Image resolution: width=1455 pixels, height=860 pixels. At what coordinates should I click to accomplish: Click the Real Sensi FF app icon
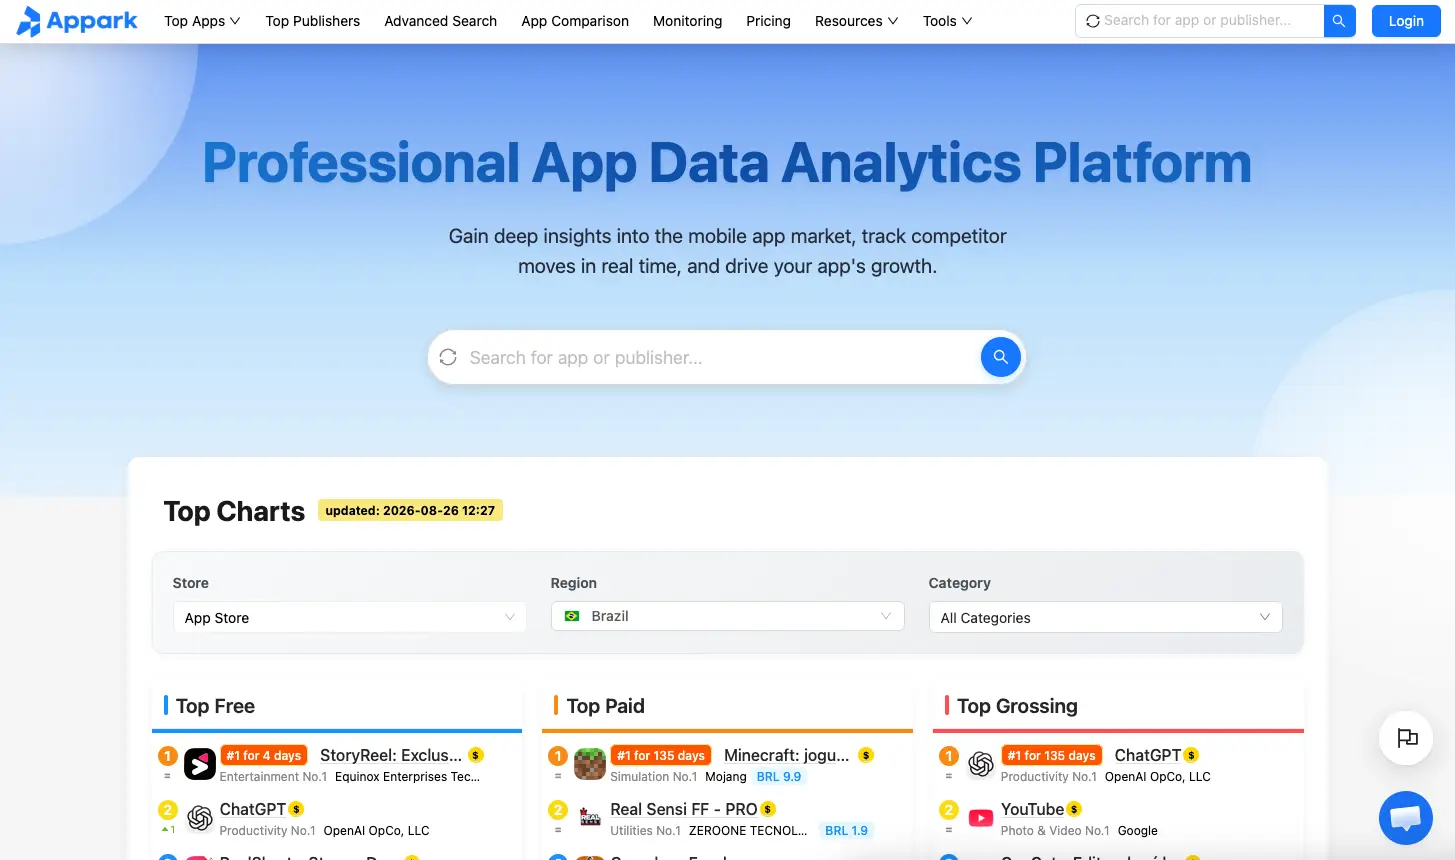590,818
